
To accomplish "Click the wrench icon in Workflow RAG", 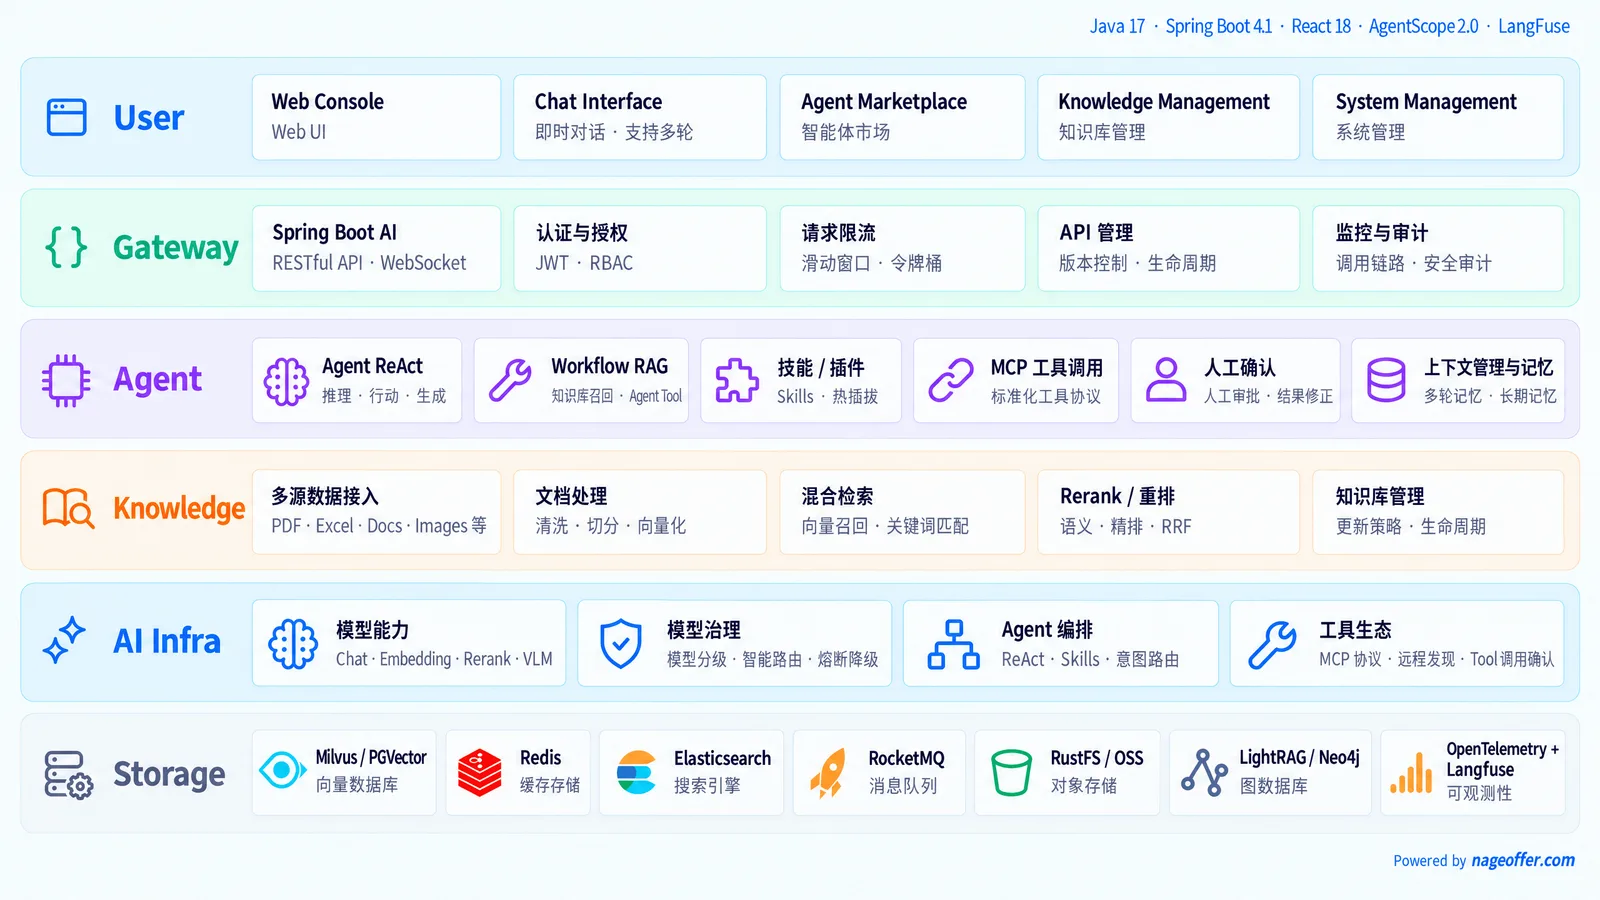I will click(x=510, y=380).
